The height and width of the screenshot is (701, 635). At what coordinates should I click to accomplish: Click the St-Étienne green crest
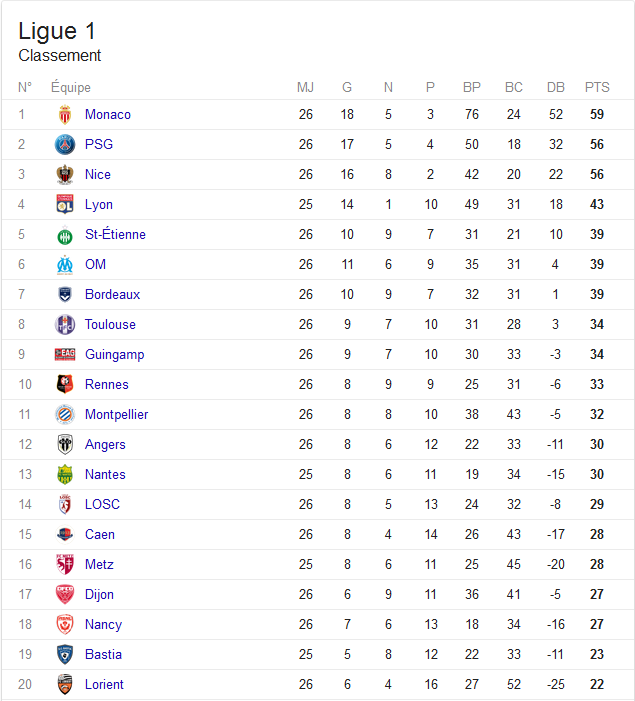[65, 235]
